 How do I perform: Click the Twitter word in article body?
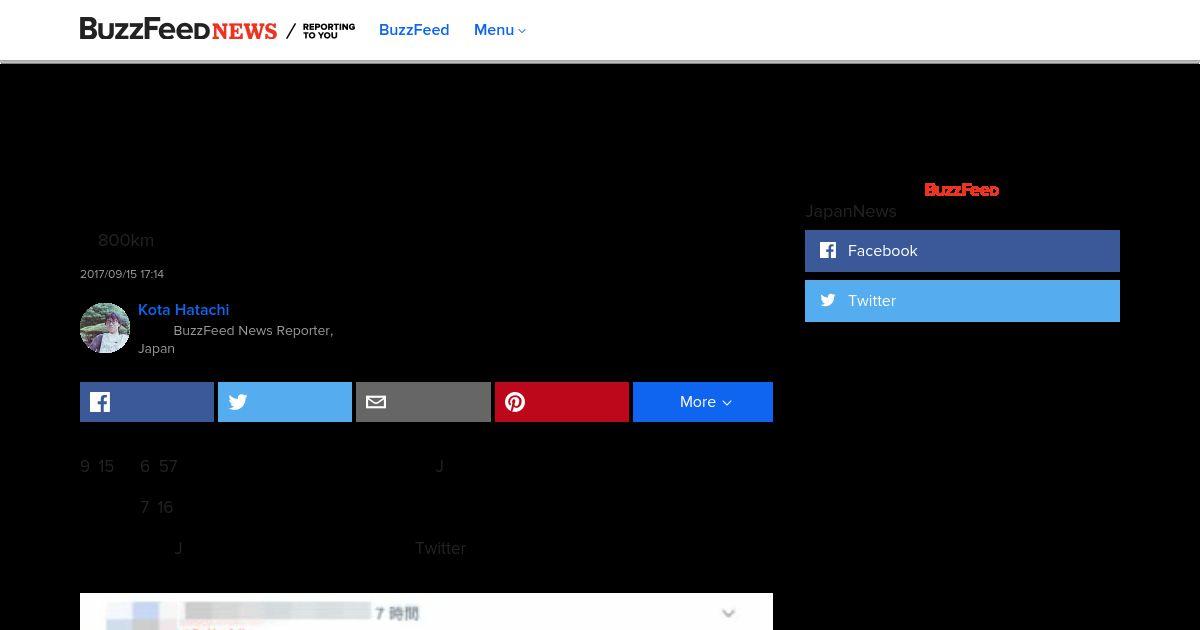click(440, 548)
